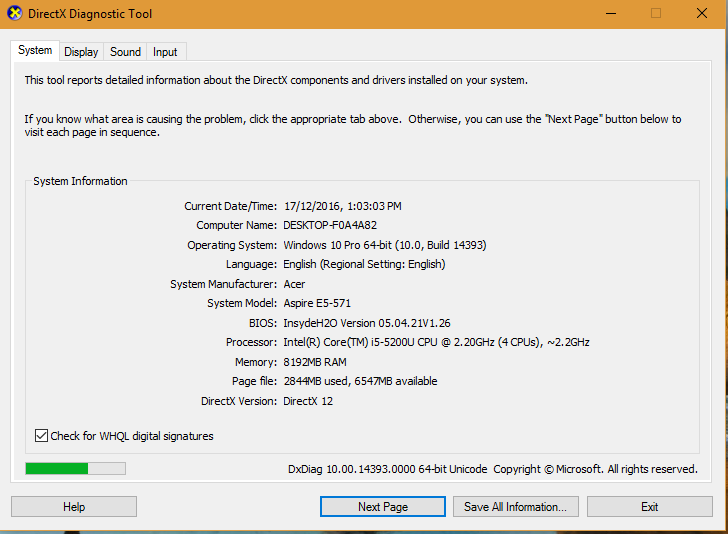728x534 pixels.
Task: Switch to the System tab
Action: (x=35, y=51)
